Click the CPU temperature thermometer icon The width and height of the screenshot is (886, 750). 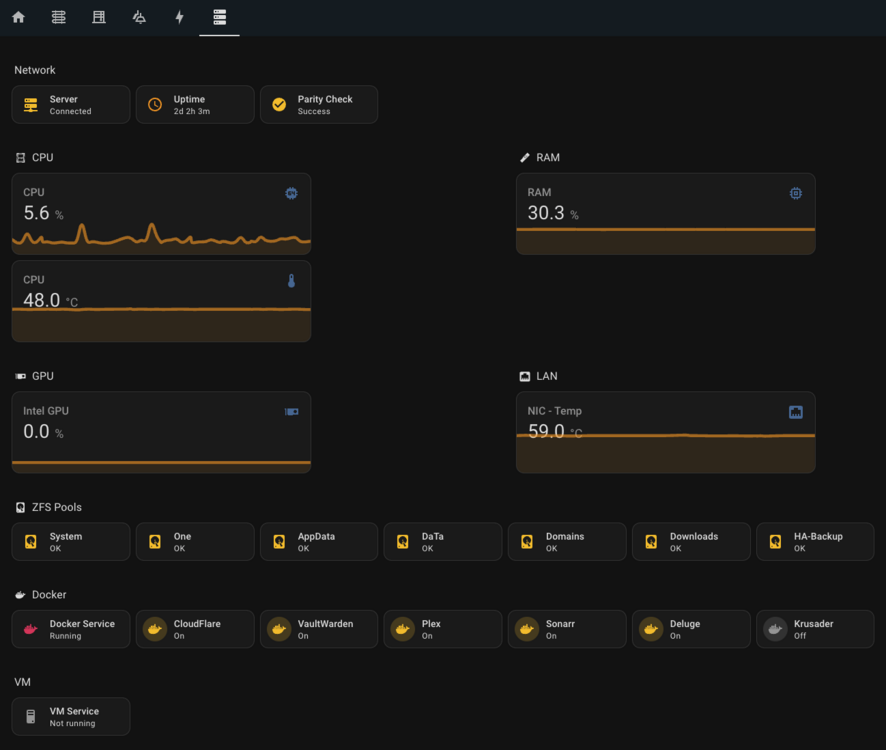(x=291, y=281)
